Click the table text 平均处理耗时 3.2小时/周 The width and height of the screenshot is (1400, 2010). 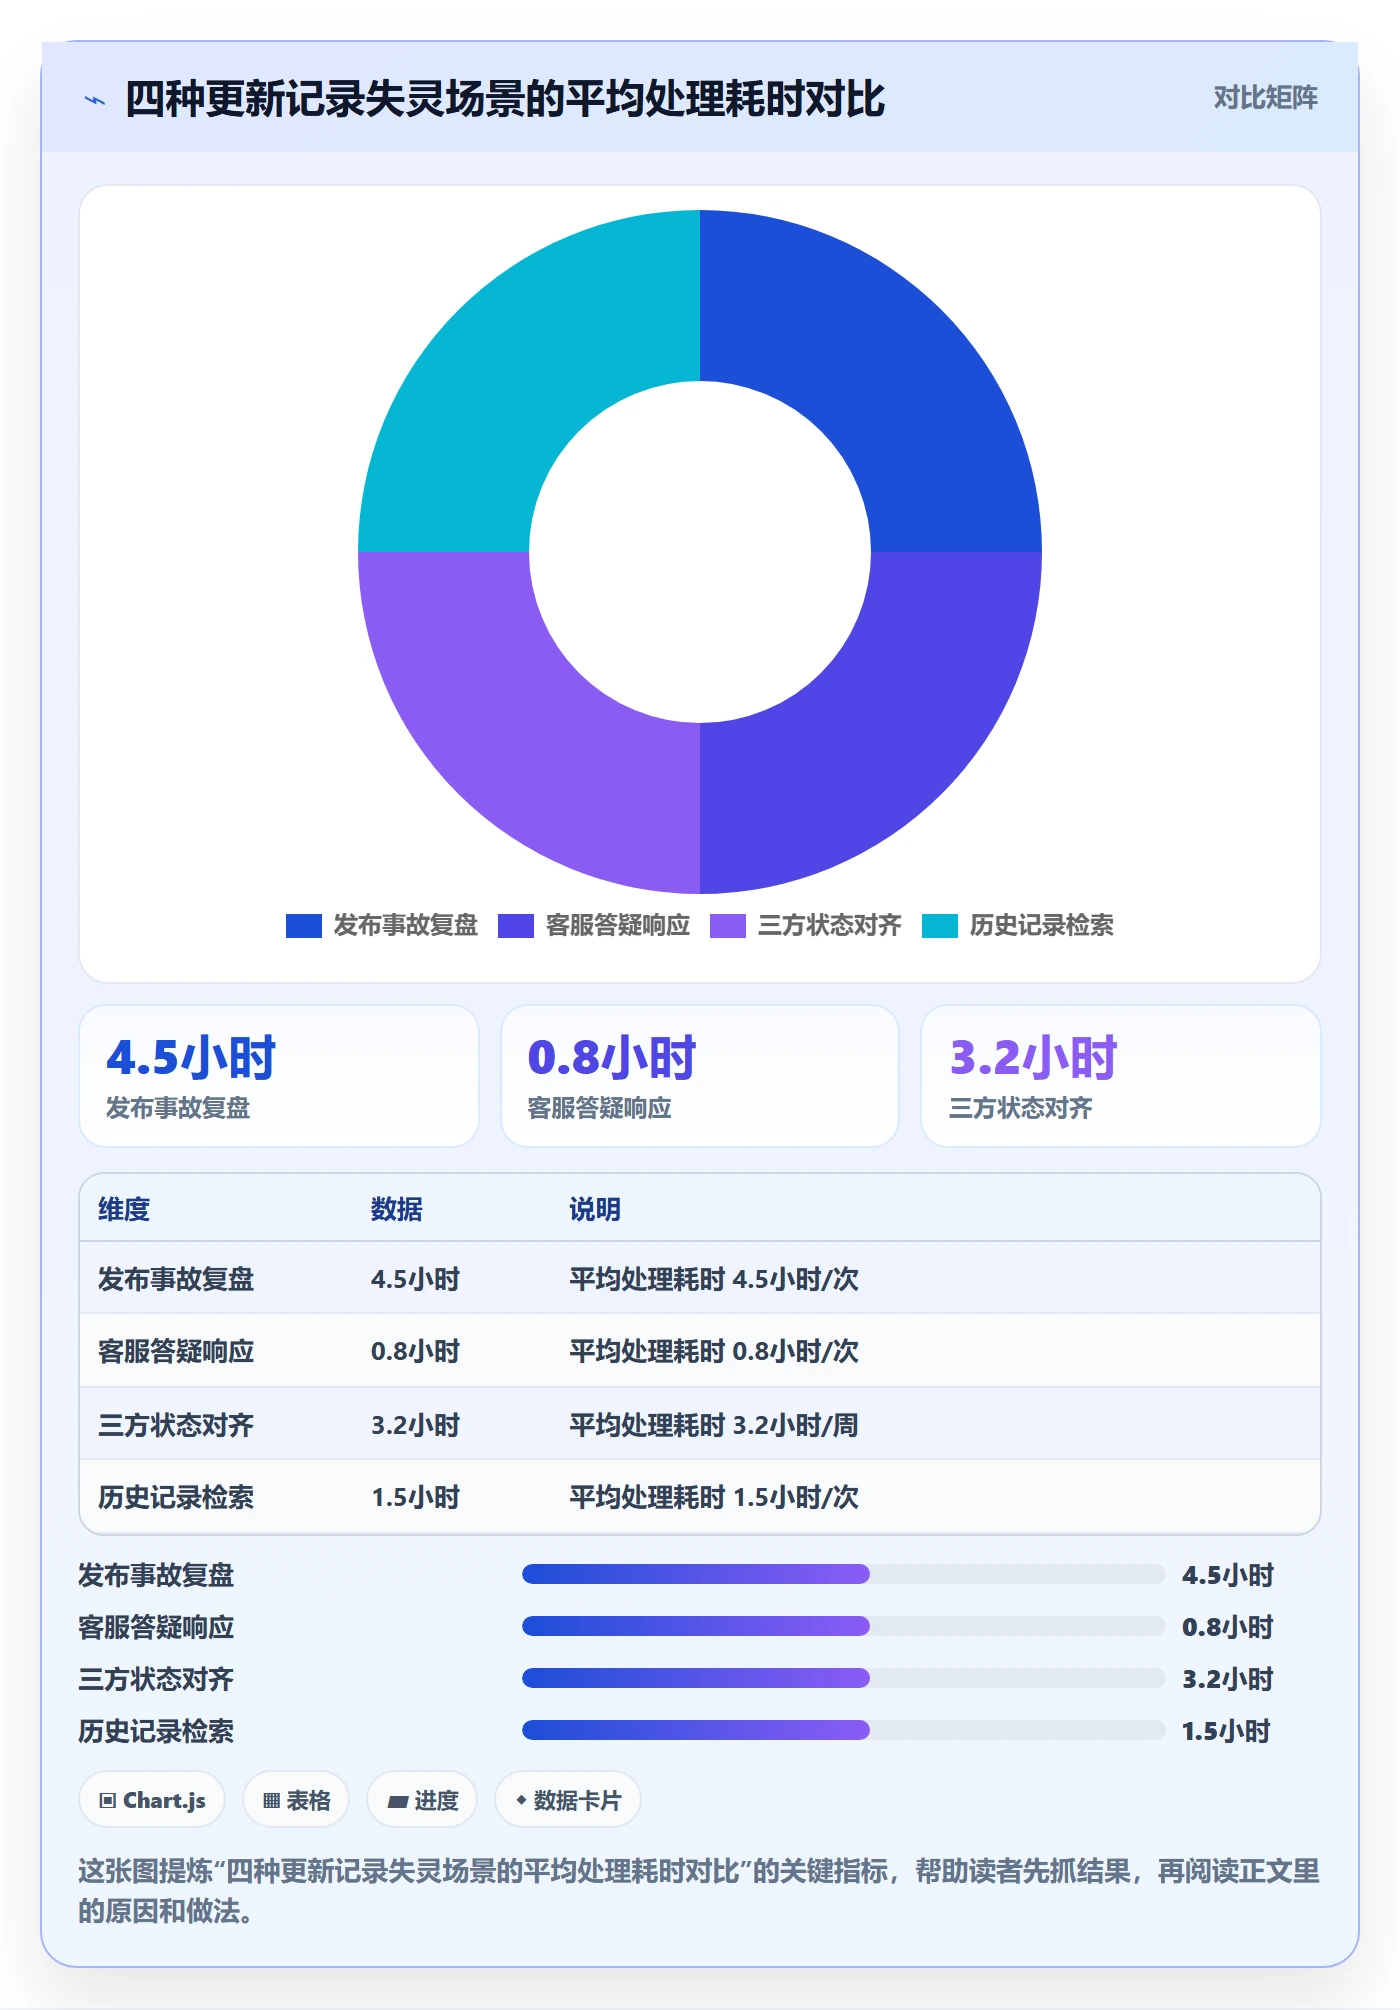[x=714, y=1425]
